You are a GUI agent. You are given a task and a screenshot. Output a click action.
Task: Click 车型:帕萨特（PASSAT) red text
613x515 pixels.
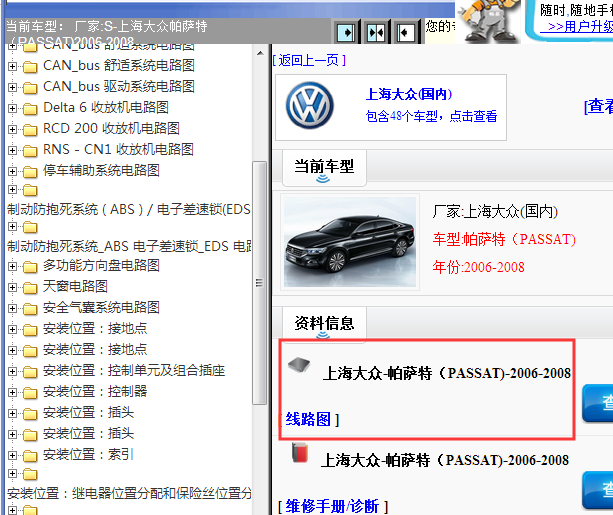(x=504, y=239)
